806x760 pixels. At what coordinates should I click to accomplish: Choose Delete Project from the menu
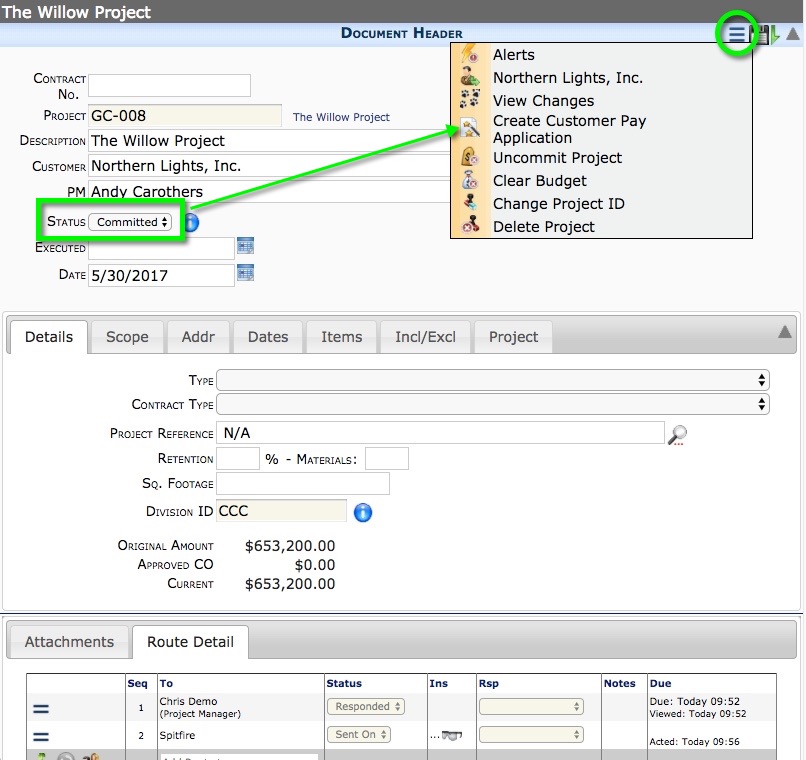pos(543,227)
